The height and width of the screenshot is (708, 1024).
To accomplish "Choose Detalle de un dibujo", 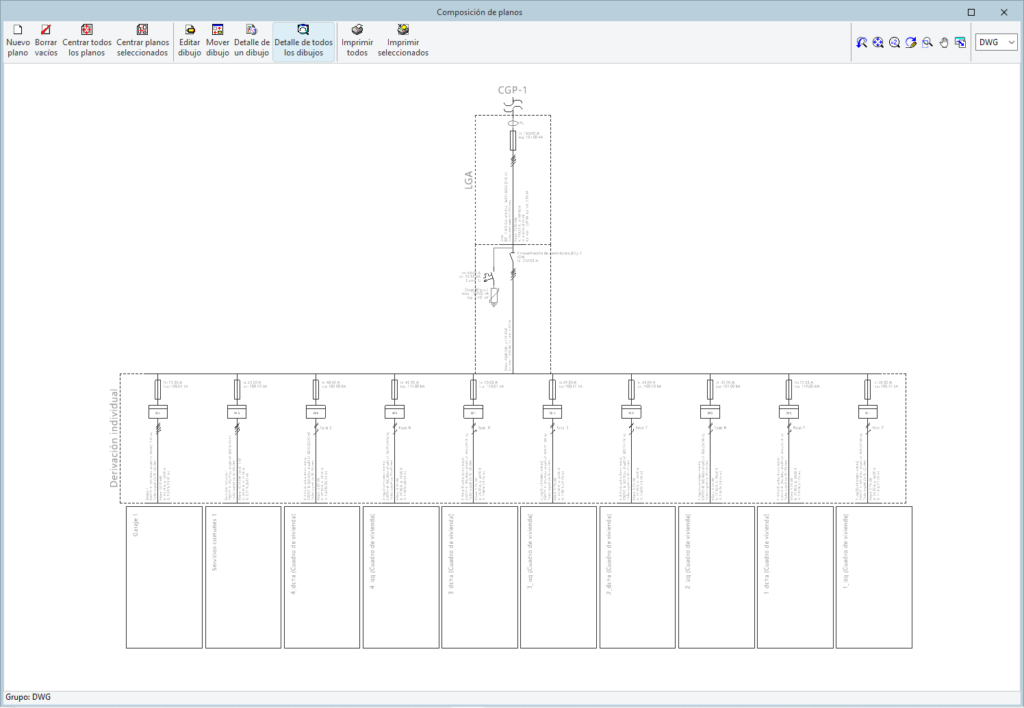I will (251, 42).
